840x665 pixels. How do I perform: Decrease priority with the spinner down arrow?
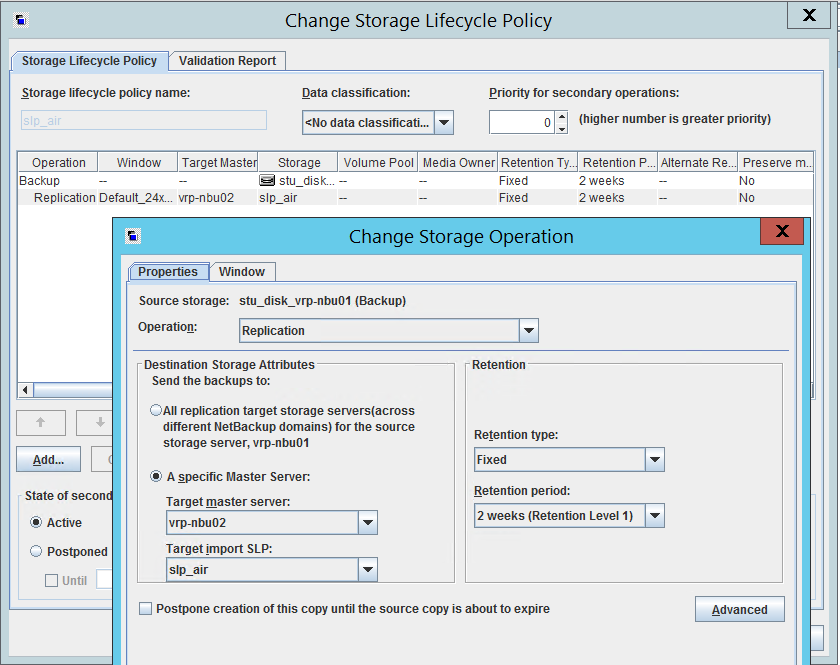[x=561, y=128]
